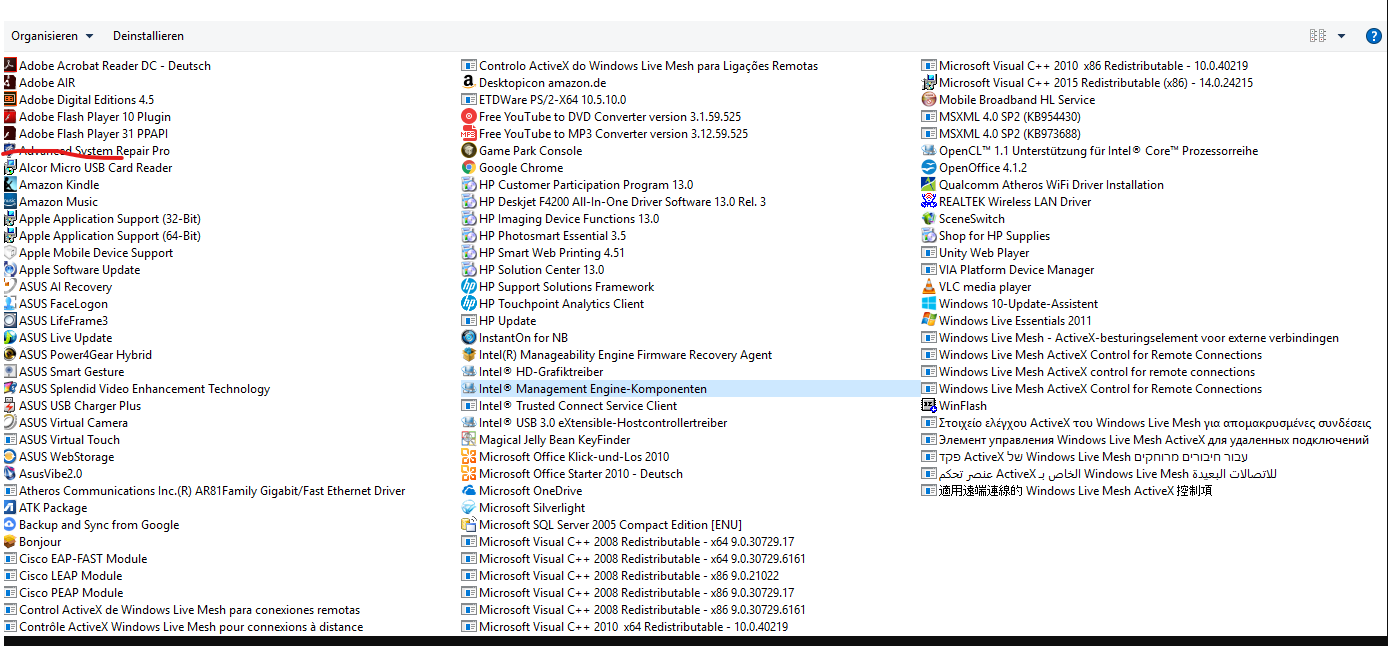1388x646 pixels.
Task: Click the Backup and Sync from Google icon
Action: (x=10, y=525)
